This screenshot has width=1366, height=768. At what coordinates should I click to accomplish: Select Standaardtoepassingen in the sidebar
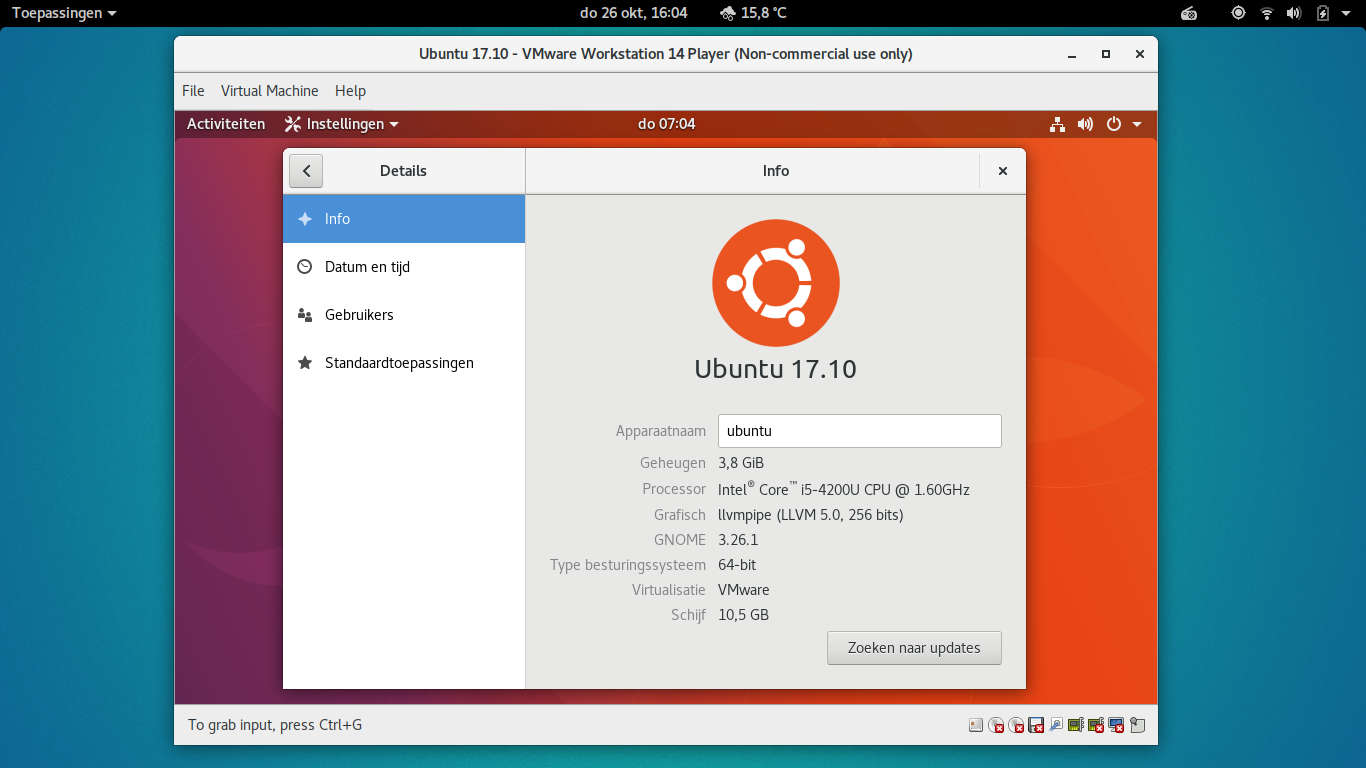(x=404, y=363)
